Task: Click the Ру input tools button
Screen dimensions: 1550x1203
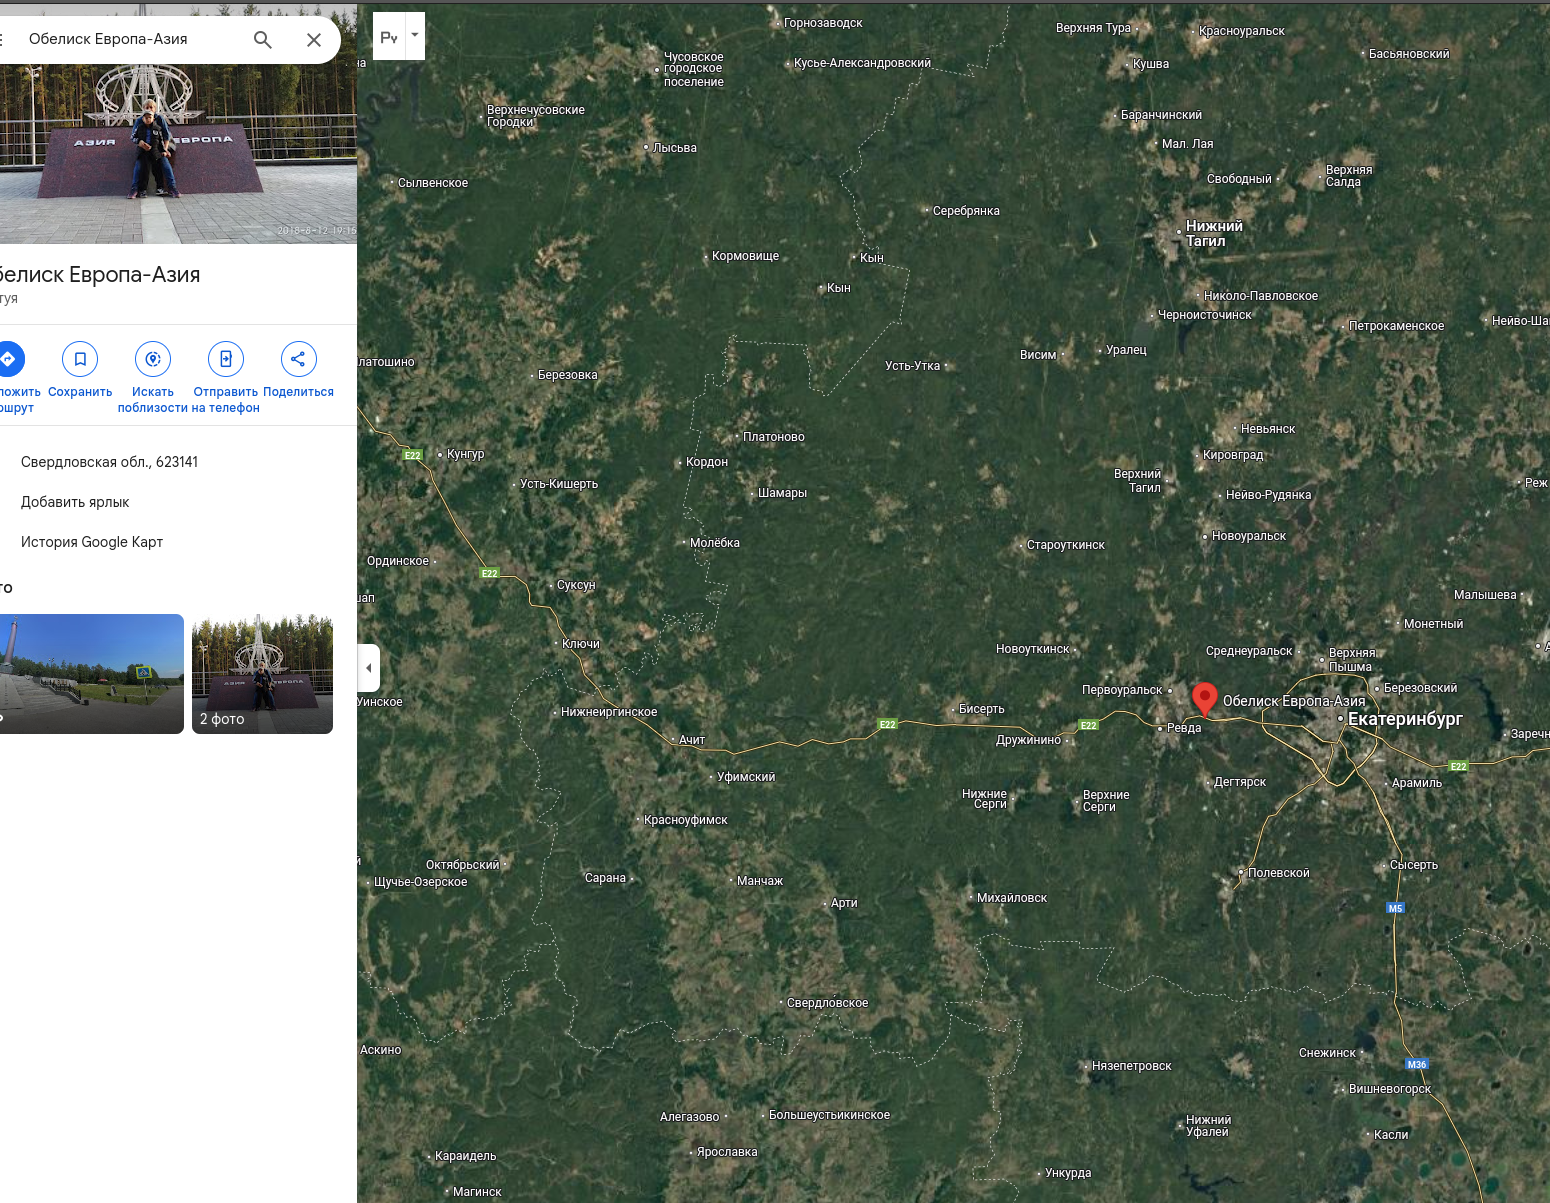Action: [389, 36]
